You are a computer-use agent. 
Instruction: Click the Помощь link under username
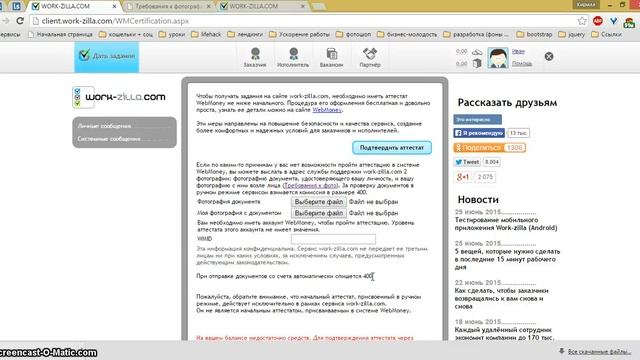(x=522, y=63)
